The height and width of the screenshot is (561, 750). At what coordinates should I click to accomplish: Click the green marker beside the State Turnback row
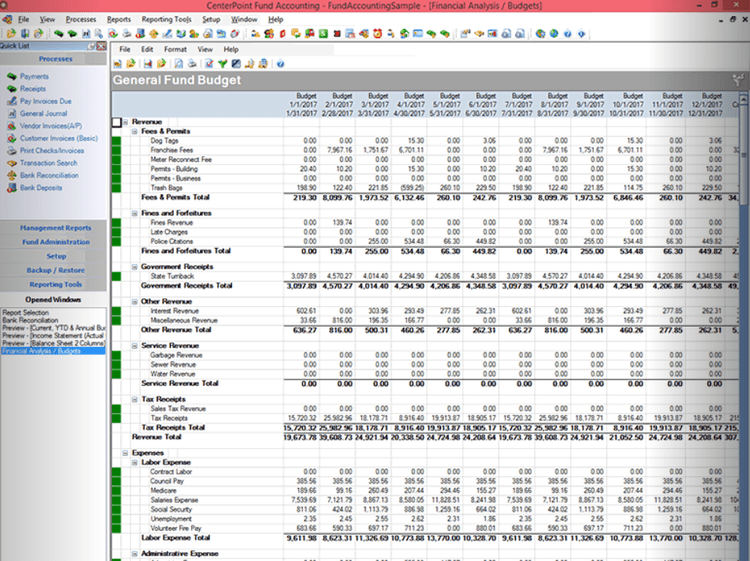tap(116, 276)
